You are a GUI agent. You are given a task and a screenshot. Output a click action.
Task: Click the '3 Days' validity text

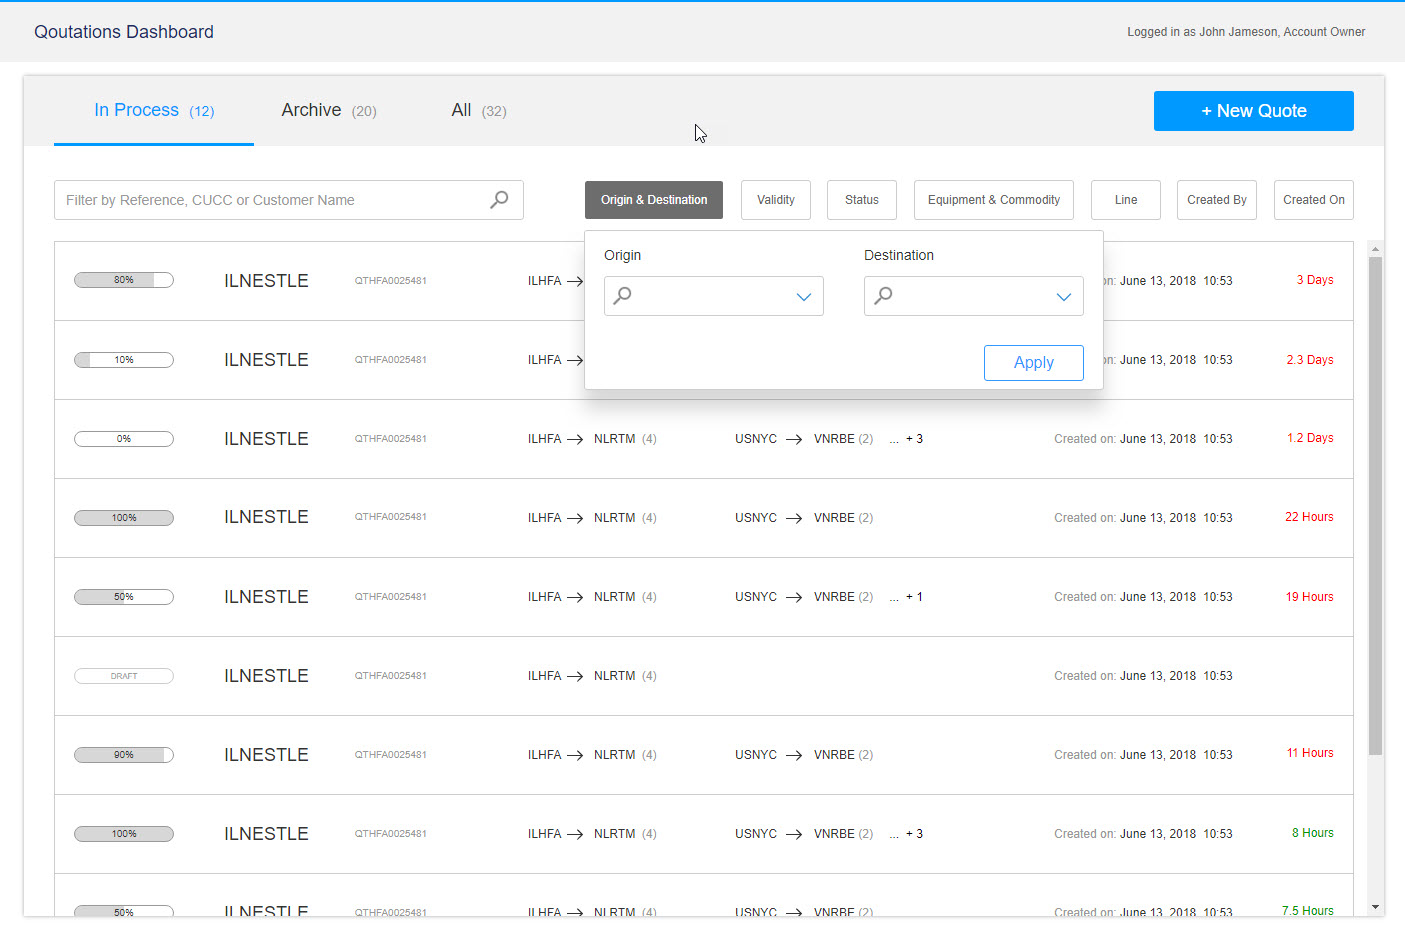click(1315, 280)
